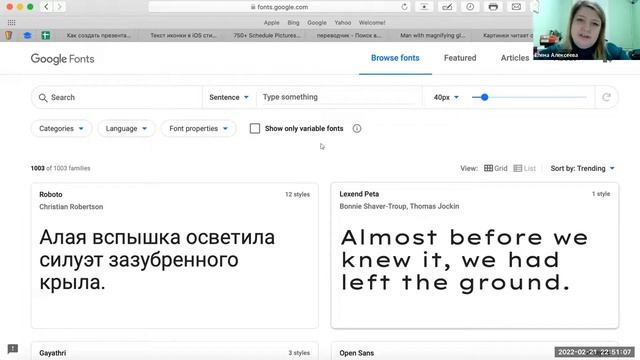Screen dimensions: 640x360
Task: Expand the Categories filter dropdown
Action: (61, 129)
